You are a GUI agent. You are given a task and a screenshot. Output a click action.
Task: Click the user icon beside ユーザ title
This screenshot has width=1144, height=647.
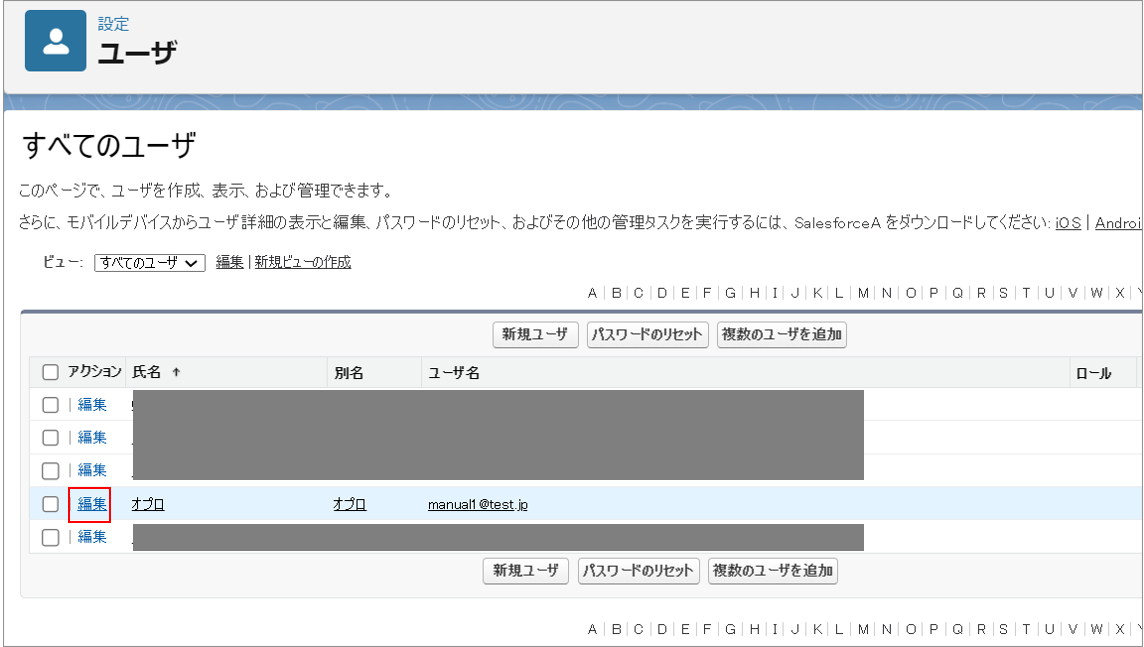pos(56,41)
